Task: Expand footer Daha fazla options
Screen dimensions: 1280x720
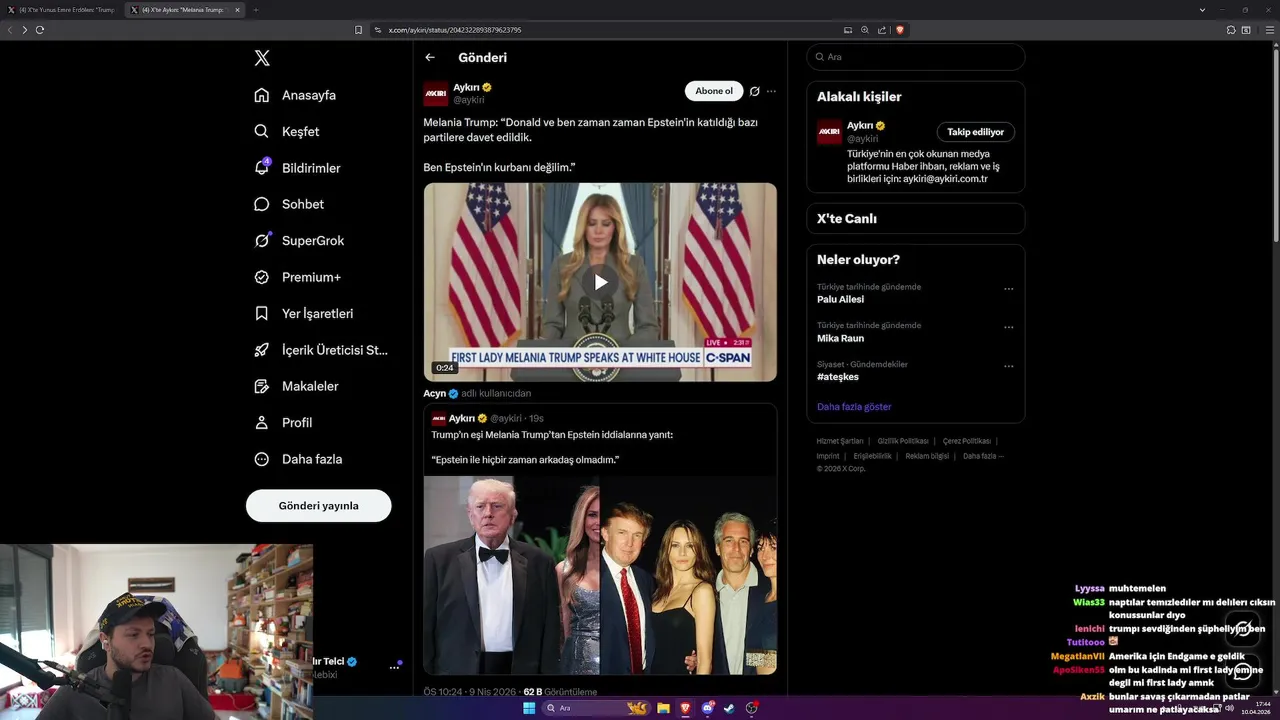Action: (983, 456)
